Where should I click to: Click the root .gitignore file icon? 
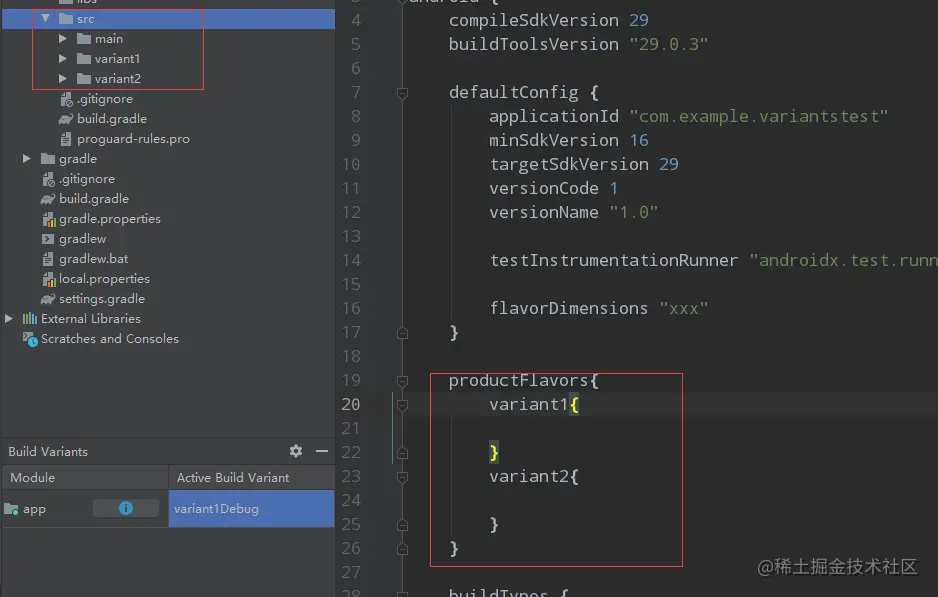pos(48,179)
